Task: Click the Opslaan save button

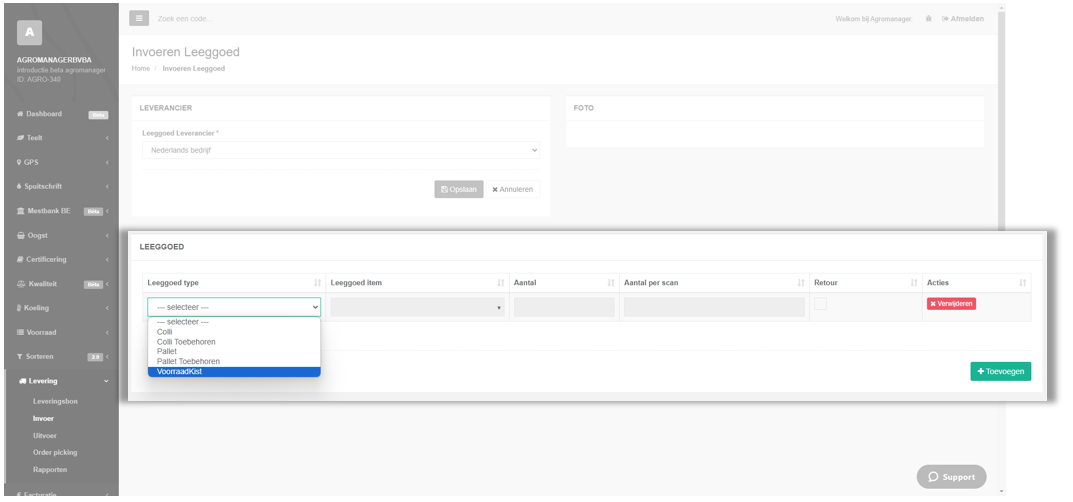Action: pos(458,189)
